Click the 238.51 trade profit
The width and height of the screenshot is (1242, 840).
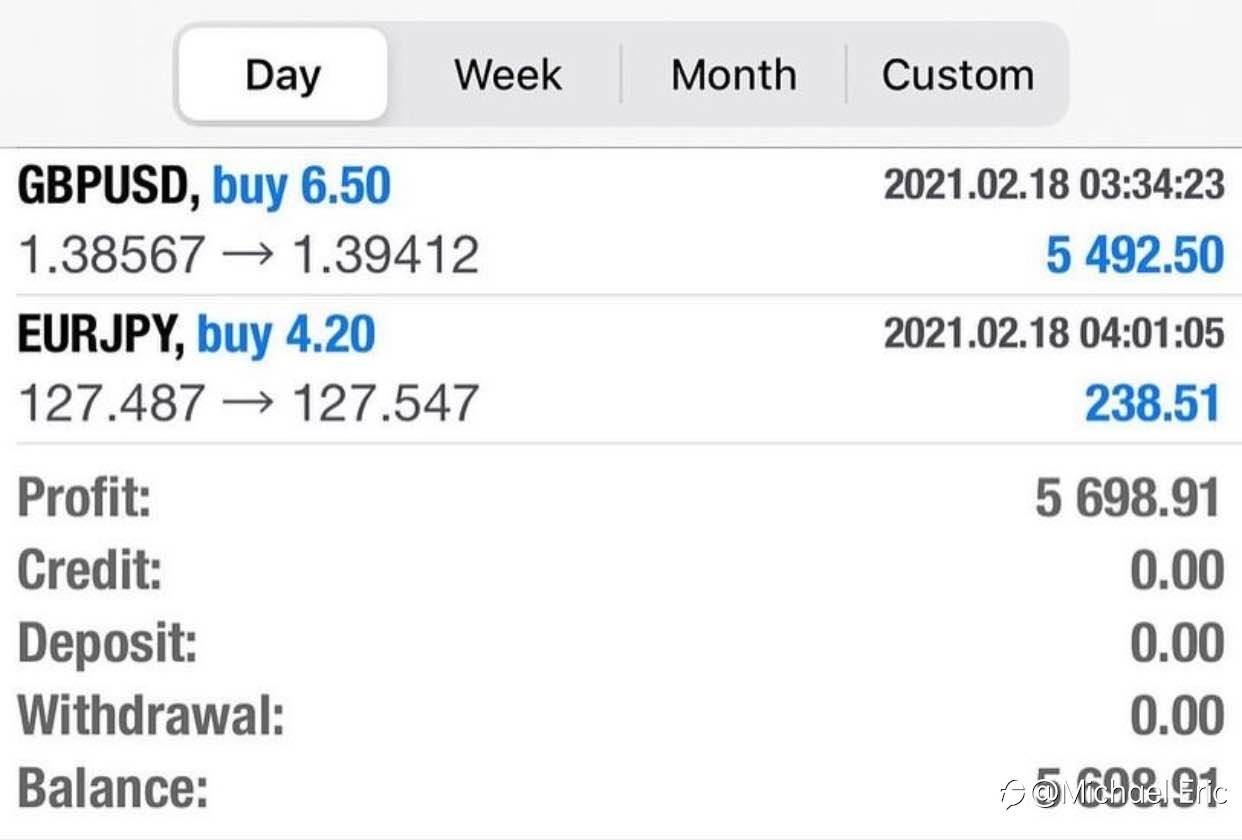1152,404
